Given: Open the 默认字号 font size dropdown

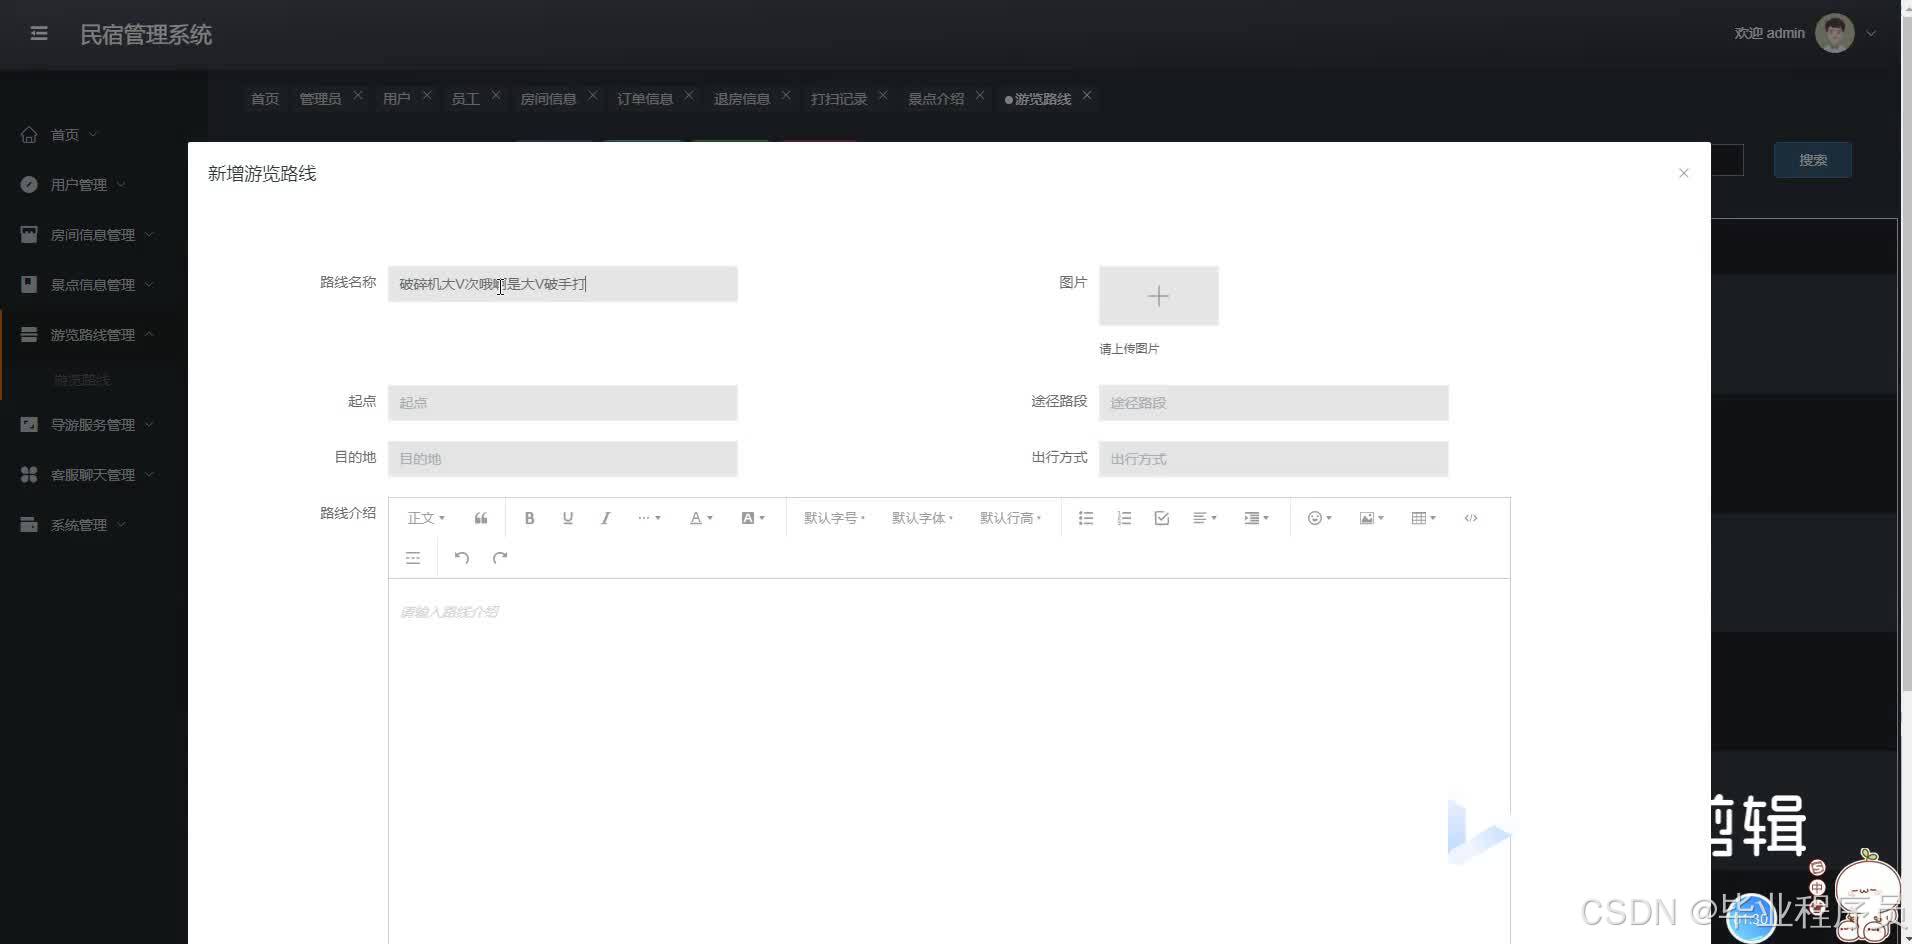Looking at the screenshot, I should 834,518.
